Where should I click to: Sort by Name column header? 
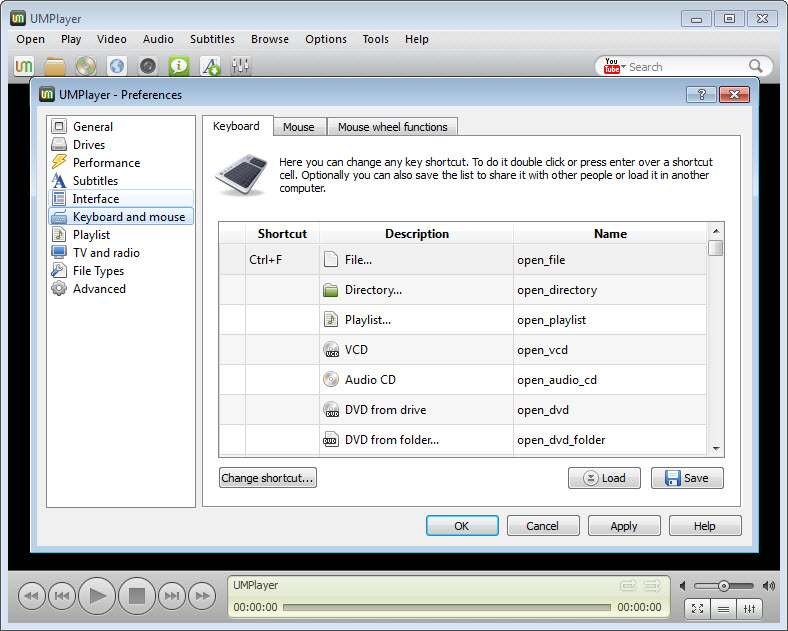click(610, 234)
